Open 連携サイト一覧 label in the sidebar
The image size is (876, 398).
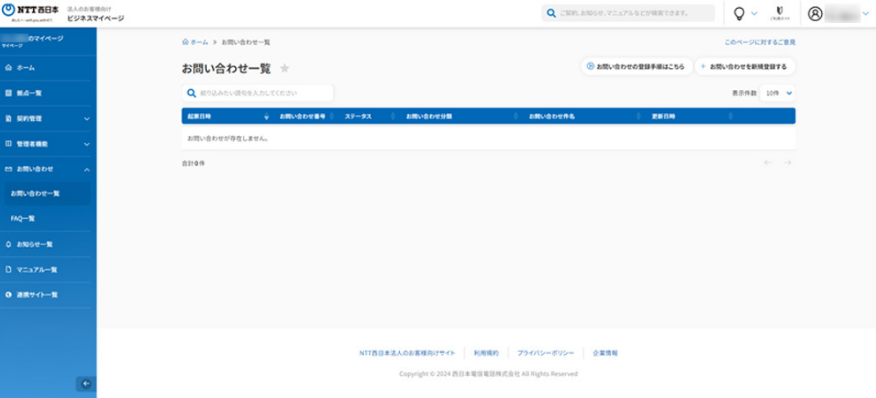coord(37,295)
